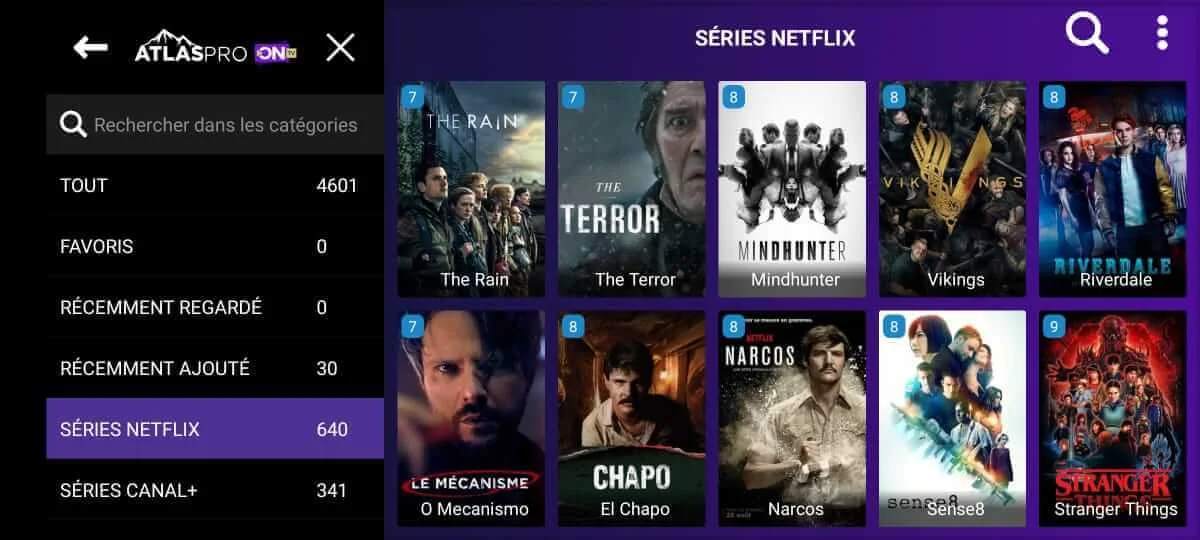1200x540 pixels.
Task: Open The Rain series poster
Action: (472, 189)
